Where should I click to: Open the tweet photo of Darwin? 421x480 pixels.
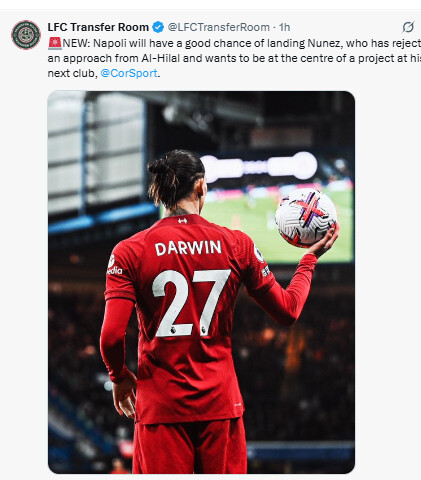201,282
